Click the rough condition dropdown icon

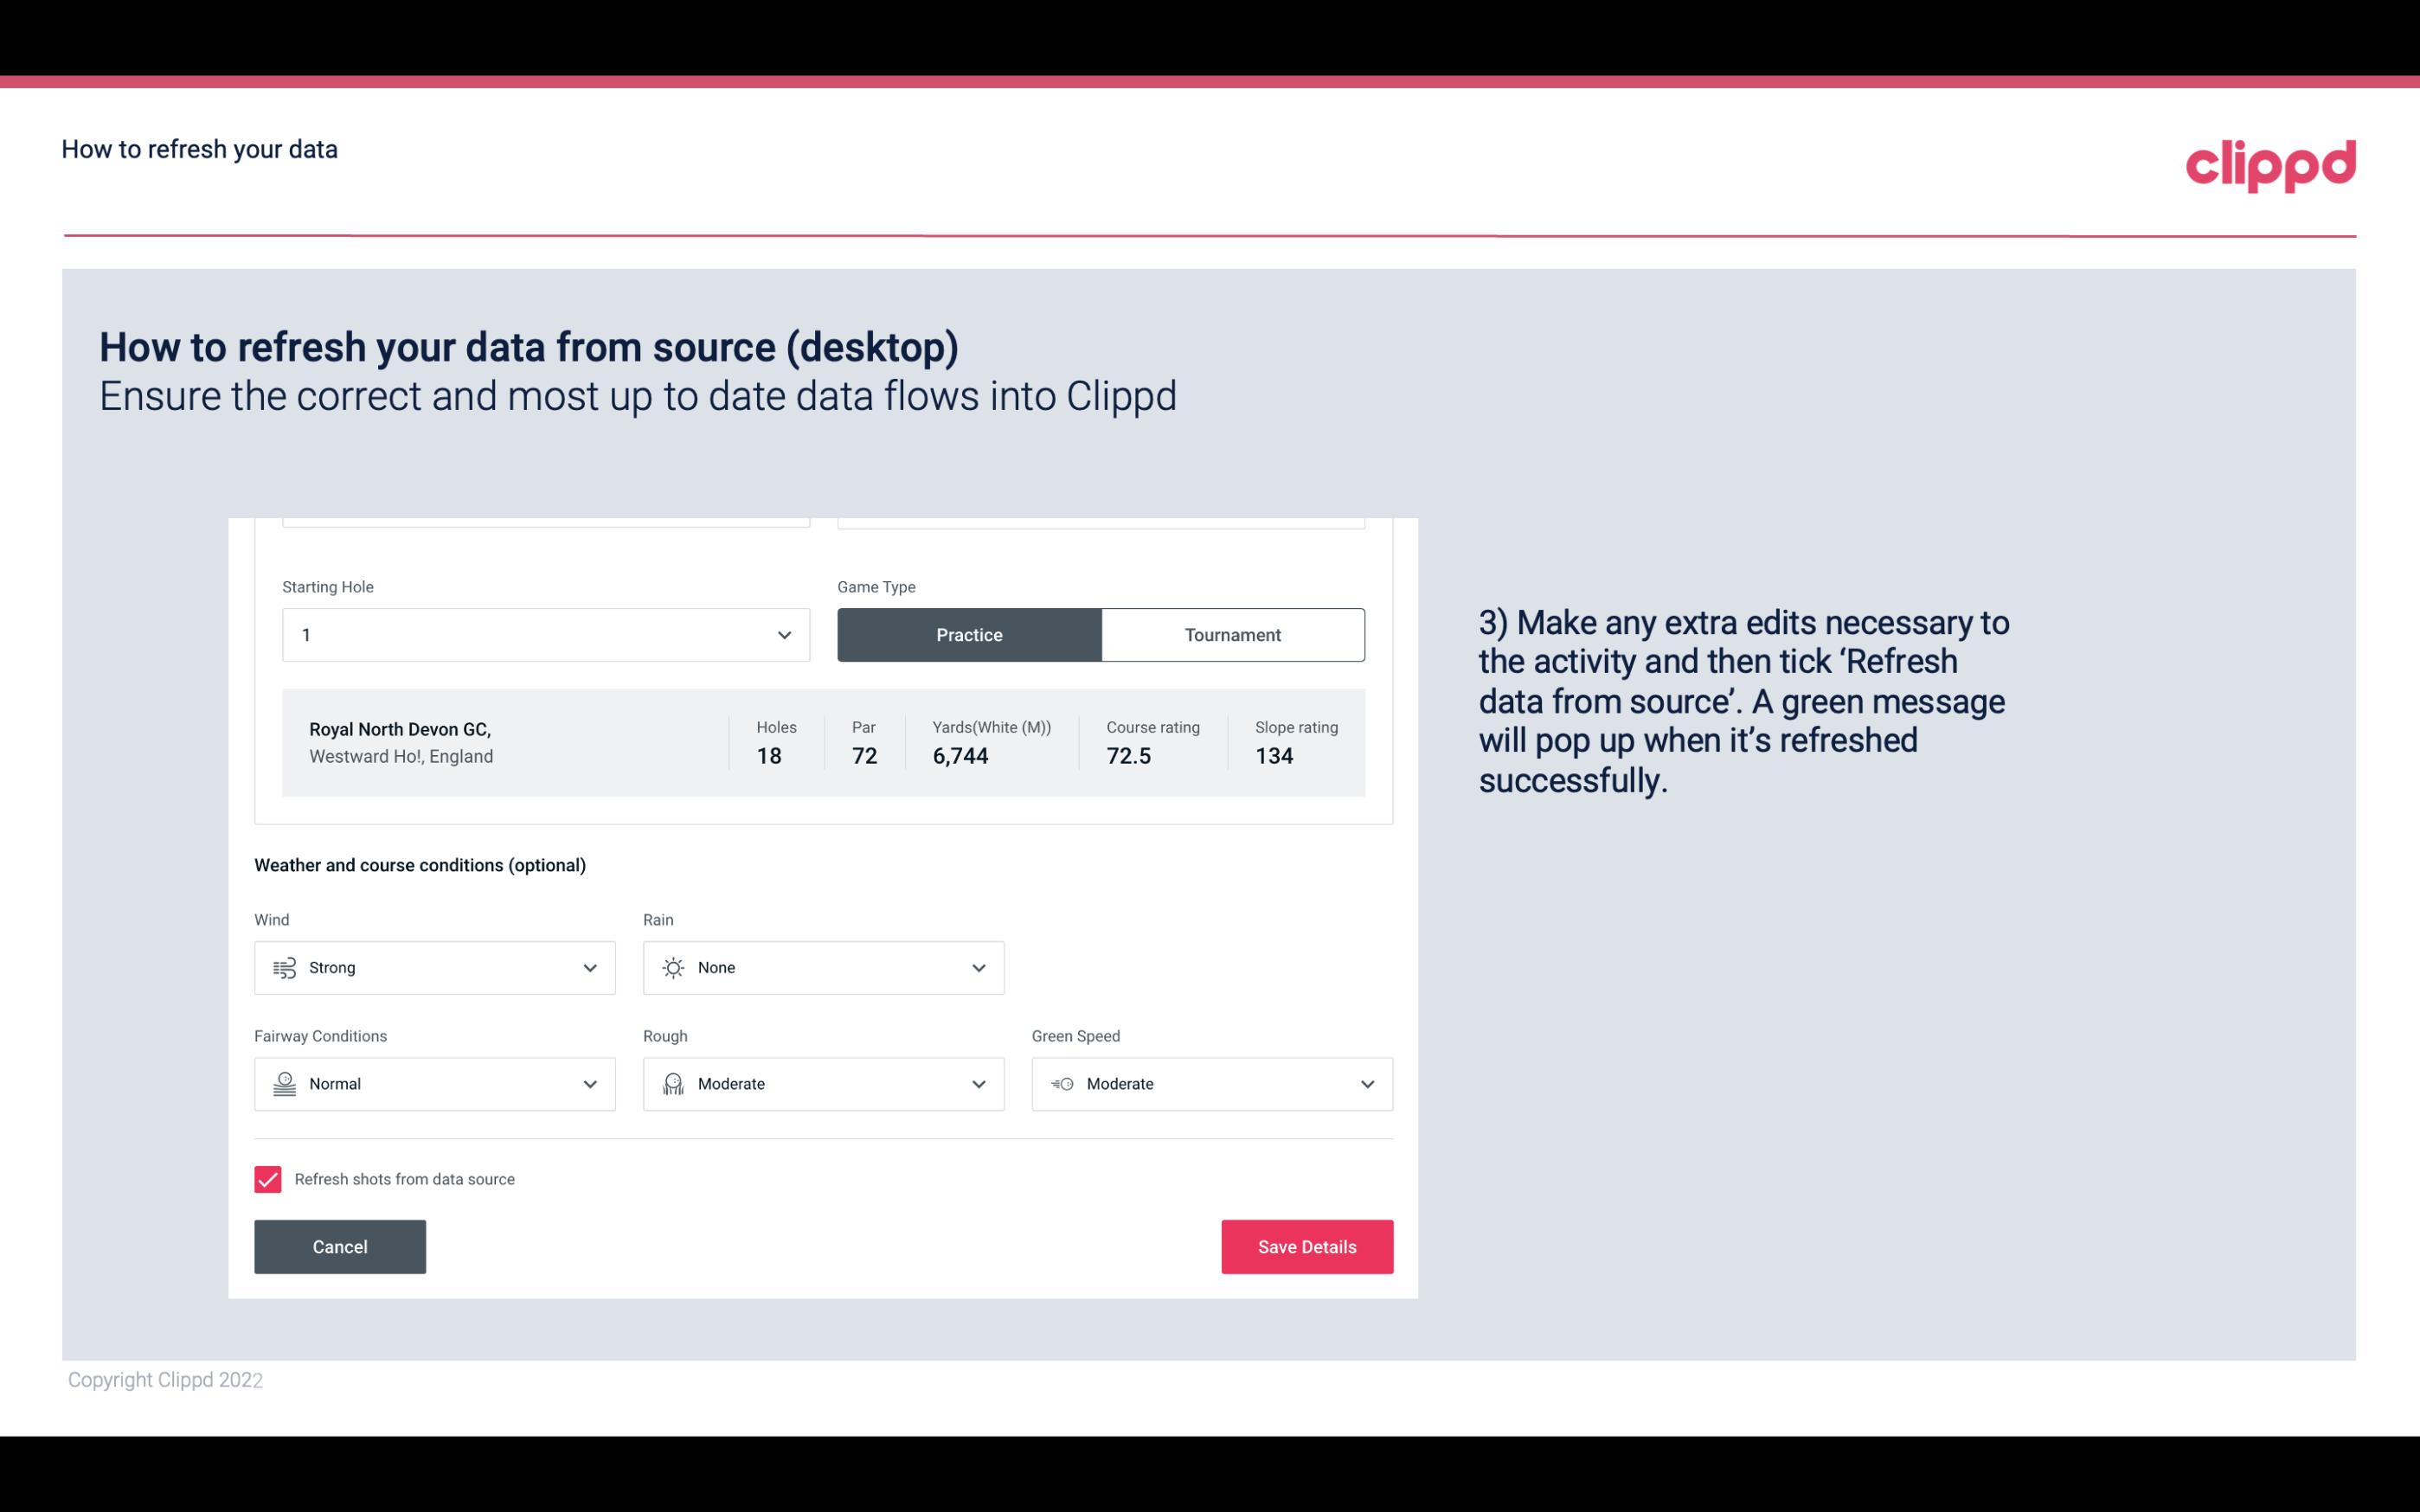[978, 1084]
